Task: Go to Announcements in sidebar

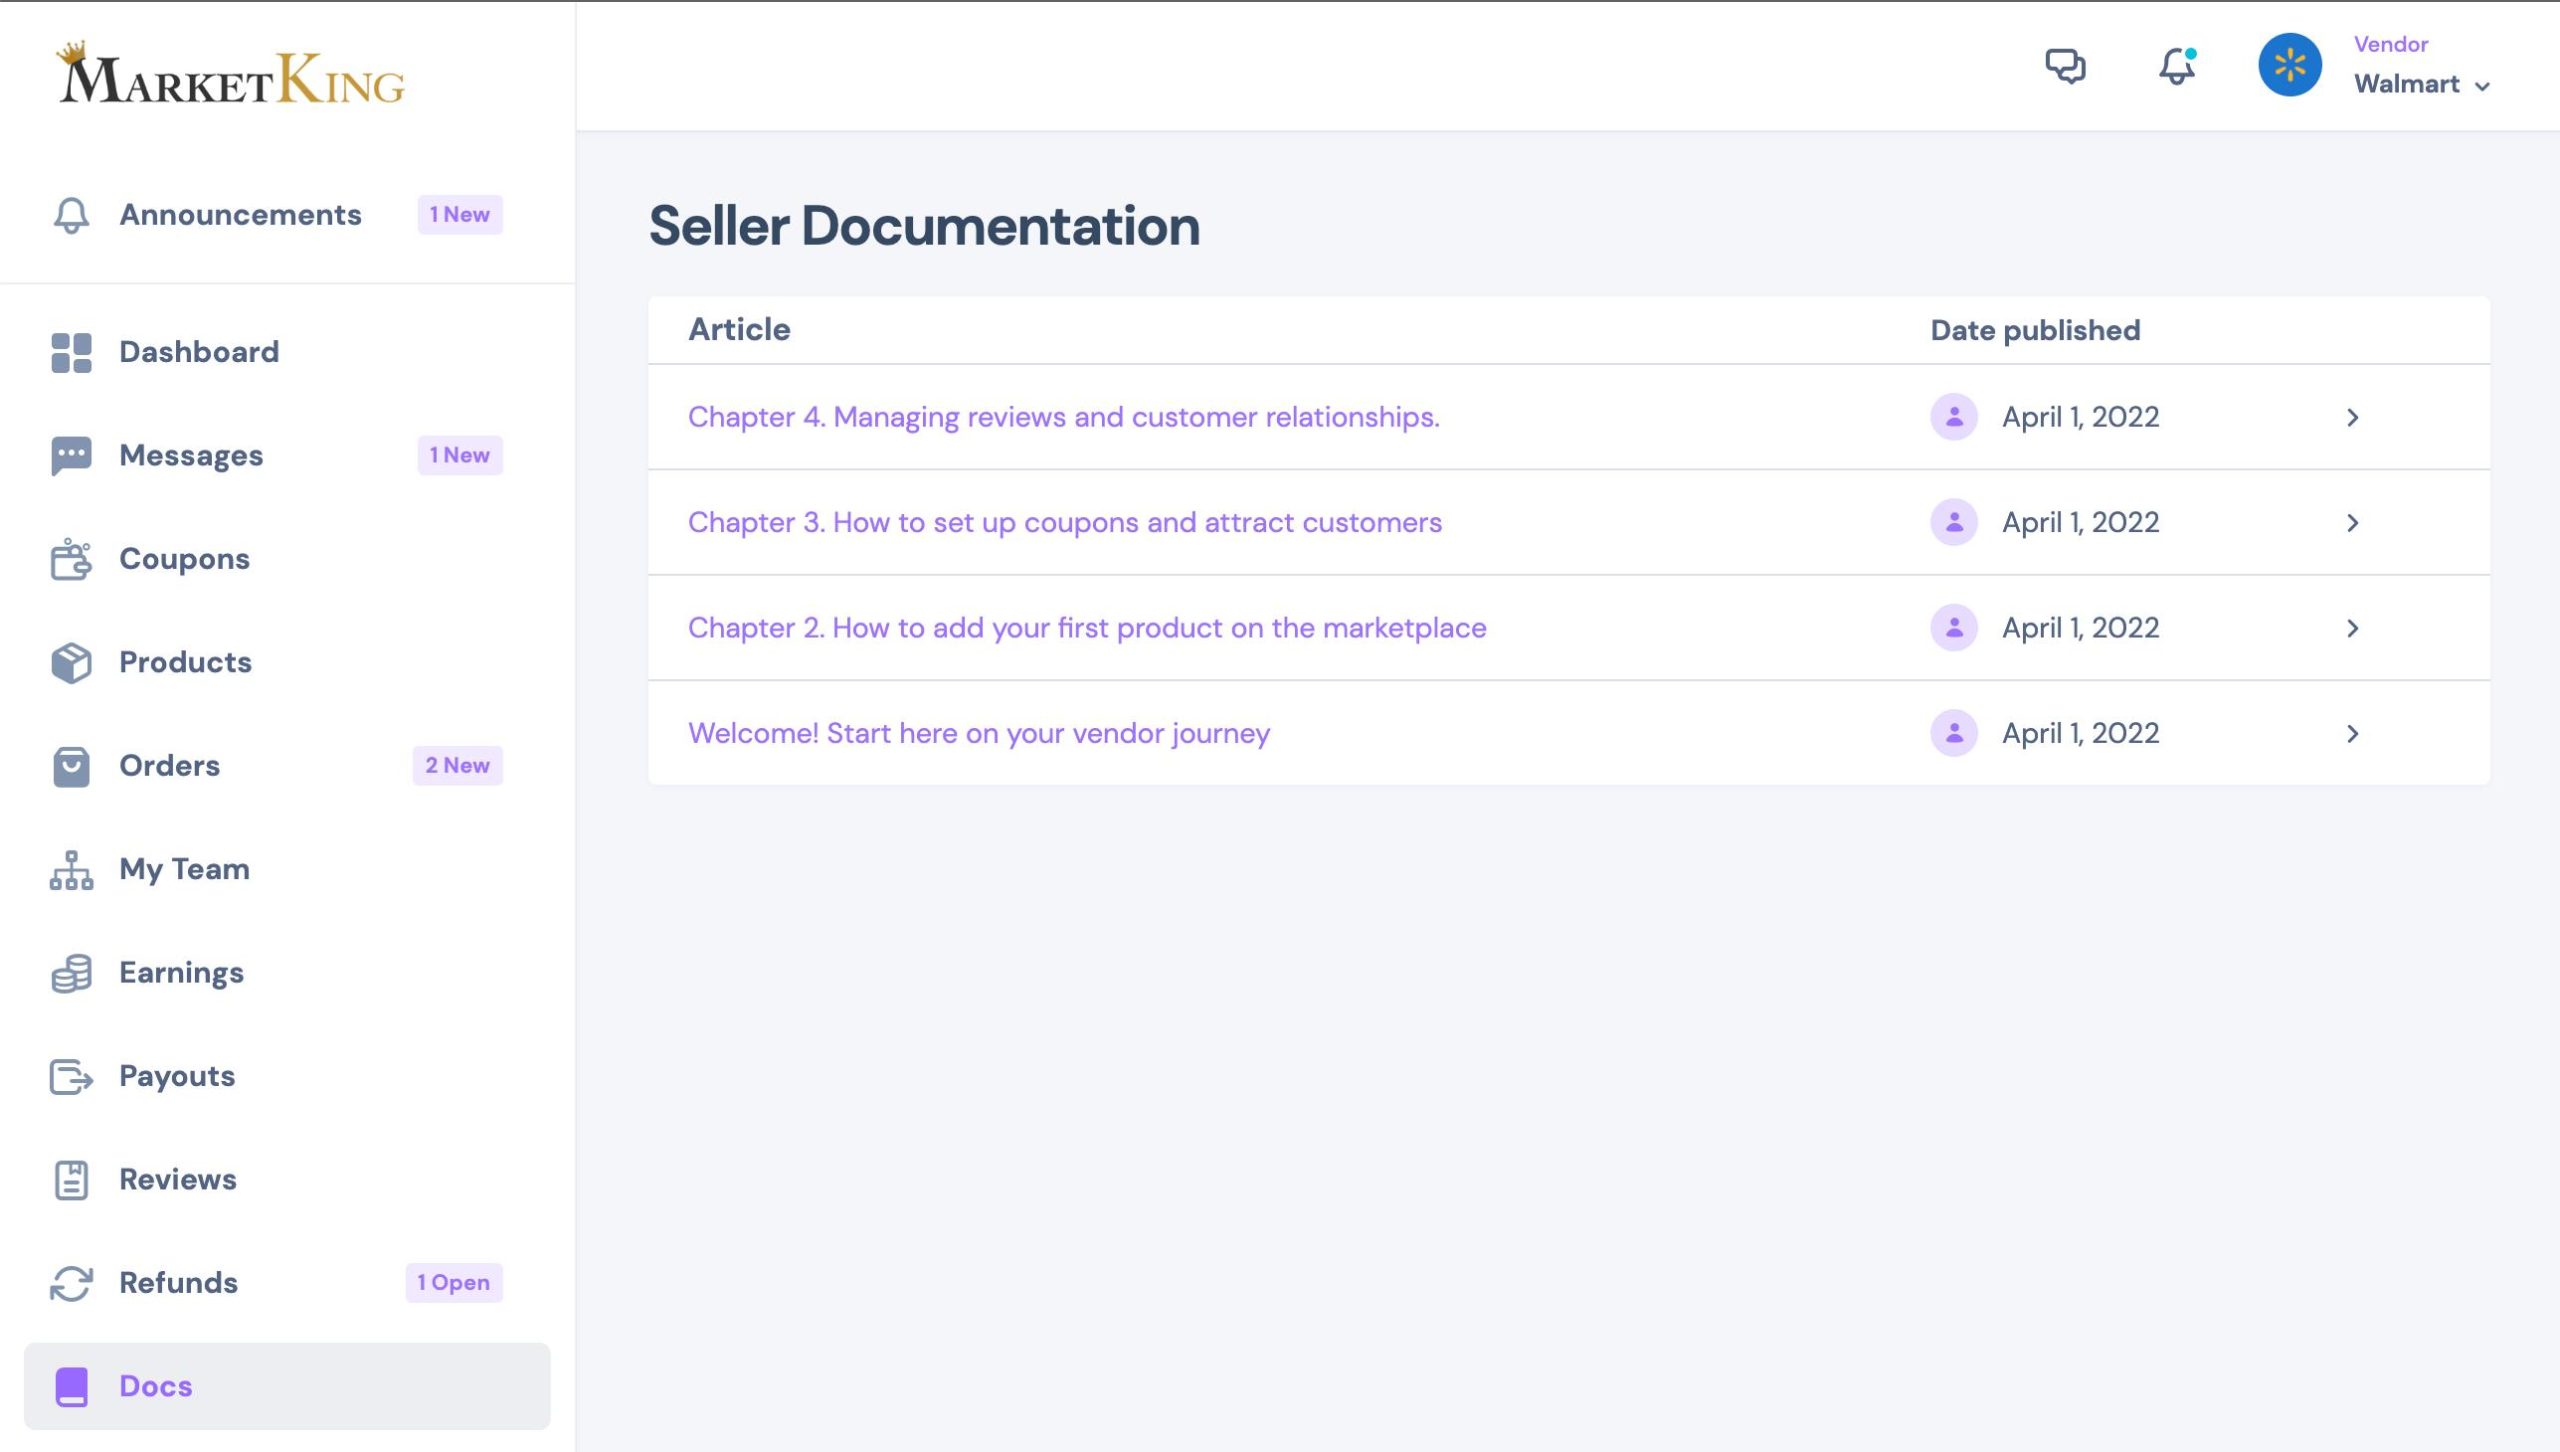Action: pyautogui.click(x=240, y=215)
